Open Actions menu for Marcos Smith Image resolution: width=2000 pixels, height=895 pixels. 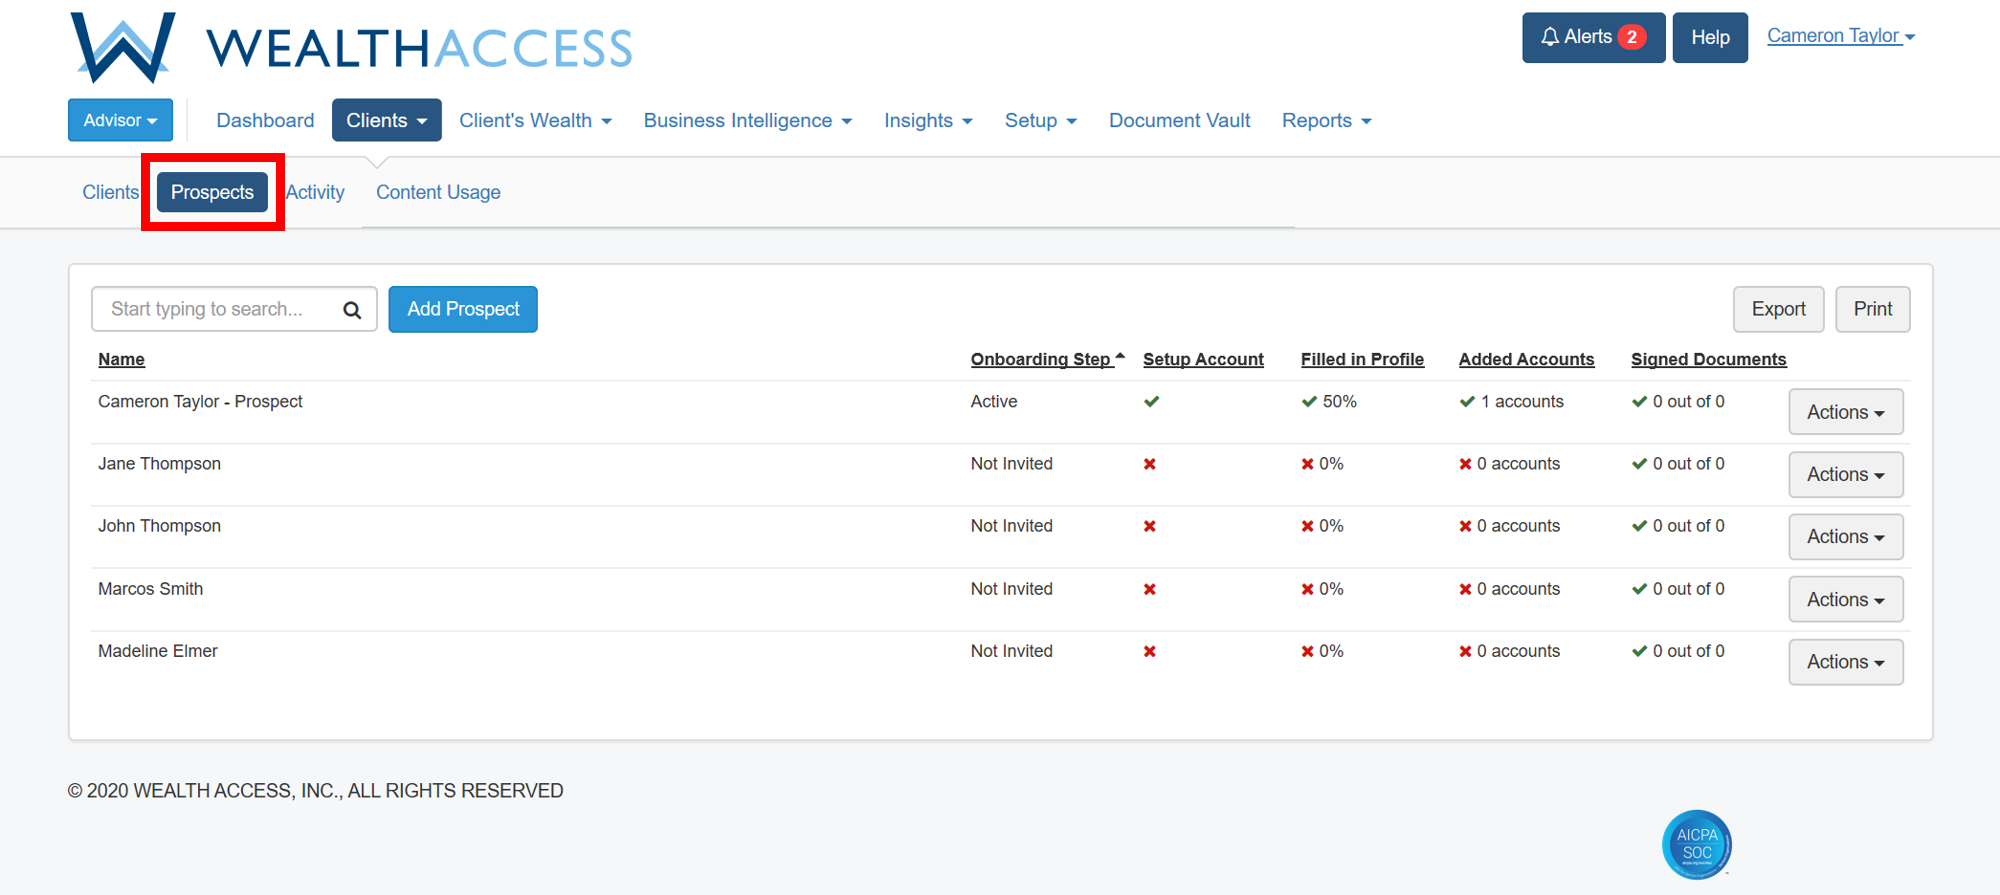(x=1845, y=599)
